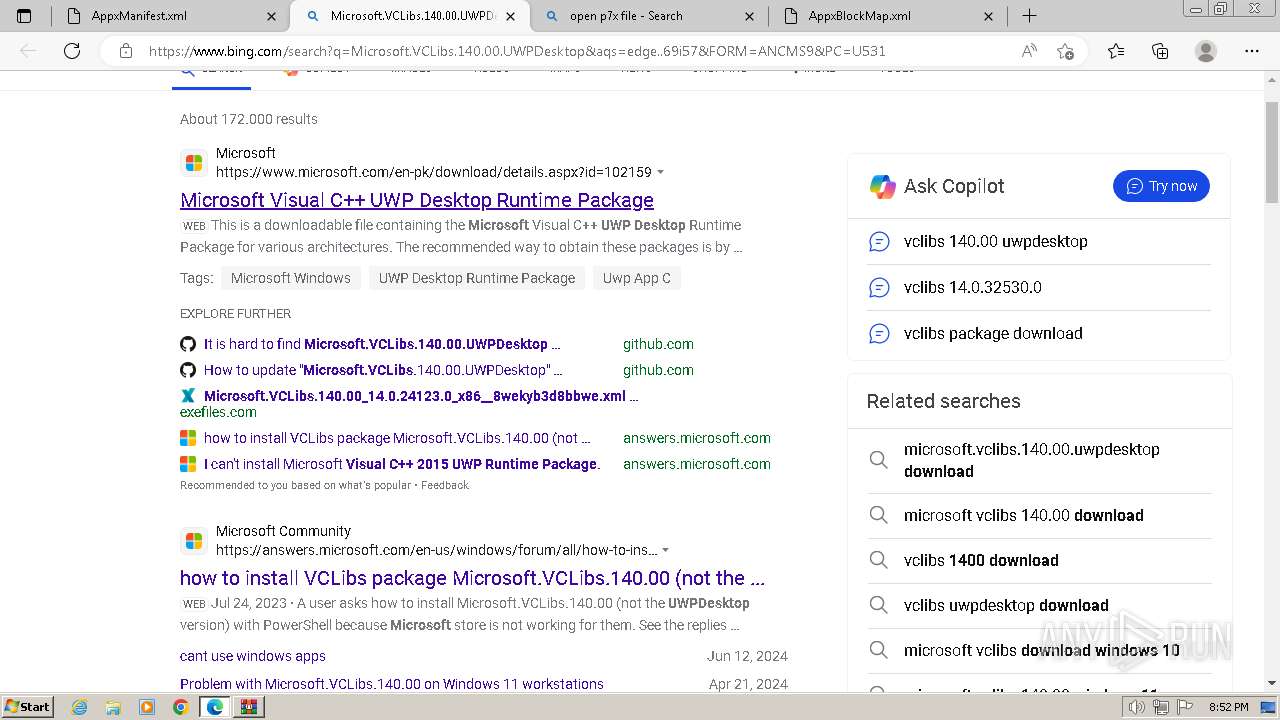The image size is (1280, 720).
Task: Click the vertical page scrollbar thumb
Action: point(1271,152)
